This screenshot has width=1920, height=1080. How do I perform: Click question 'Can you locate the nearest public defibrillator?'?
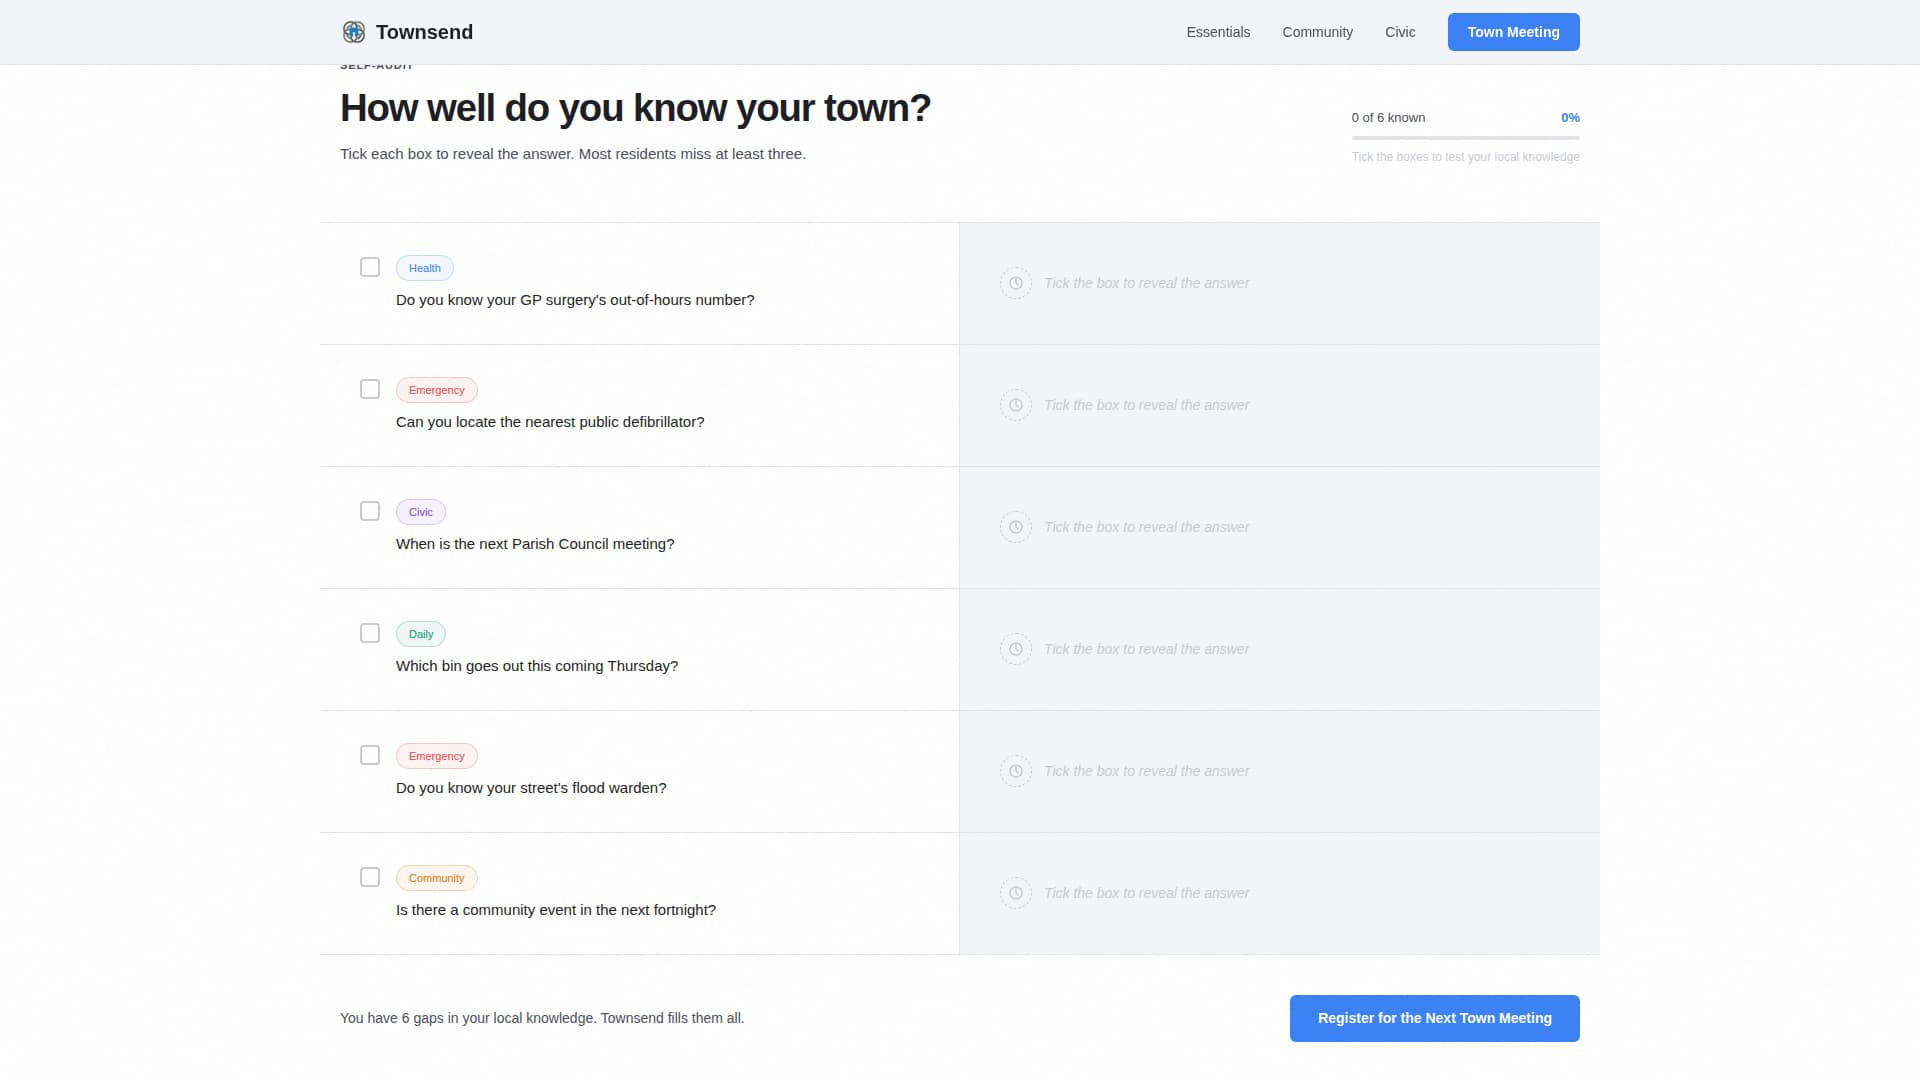coord(550,422)
